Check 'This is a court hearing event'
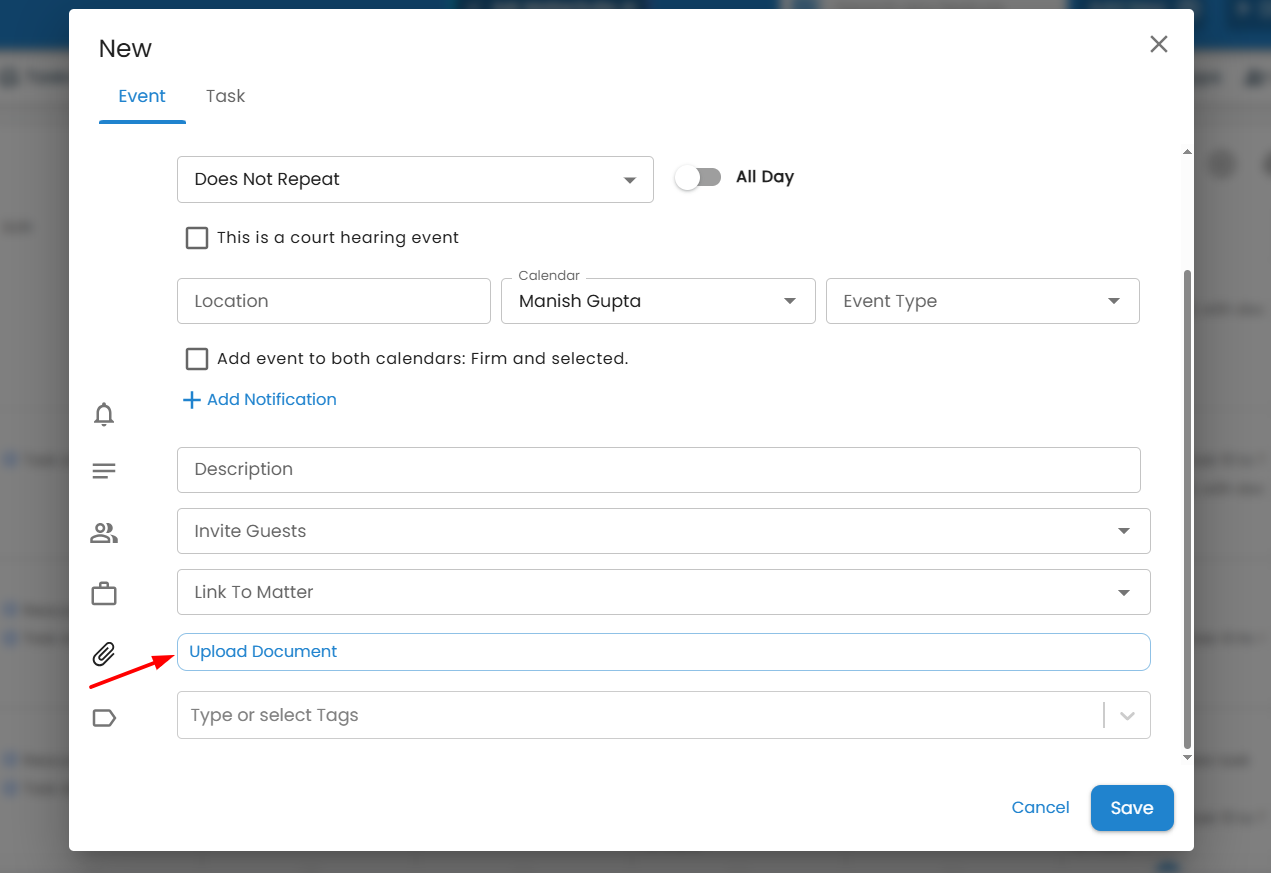 [197, 238]
